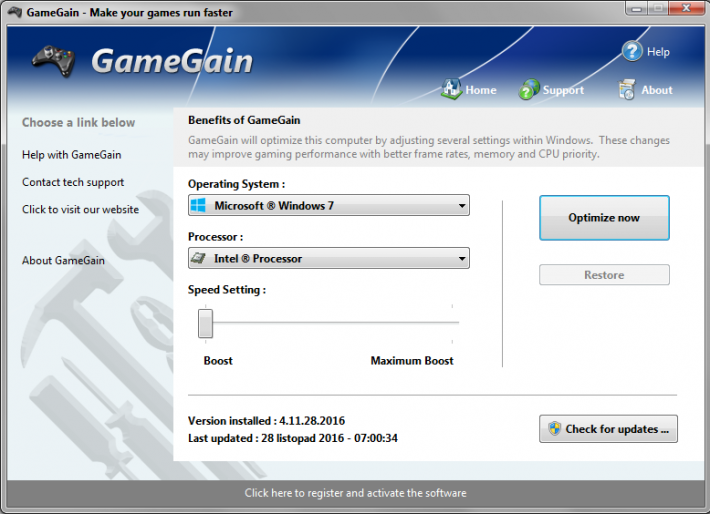Open the Processor dropdown
The width and height of the screenshot is (710, 514).
coord(329,258)
